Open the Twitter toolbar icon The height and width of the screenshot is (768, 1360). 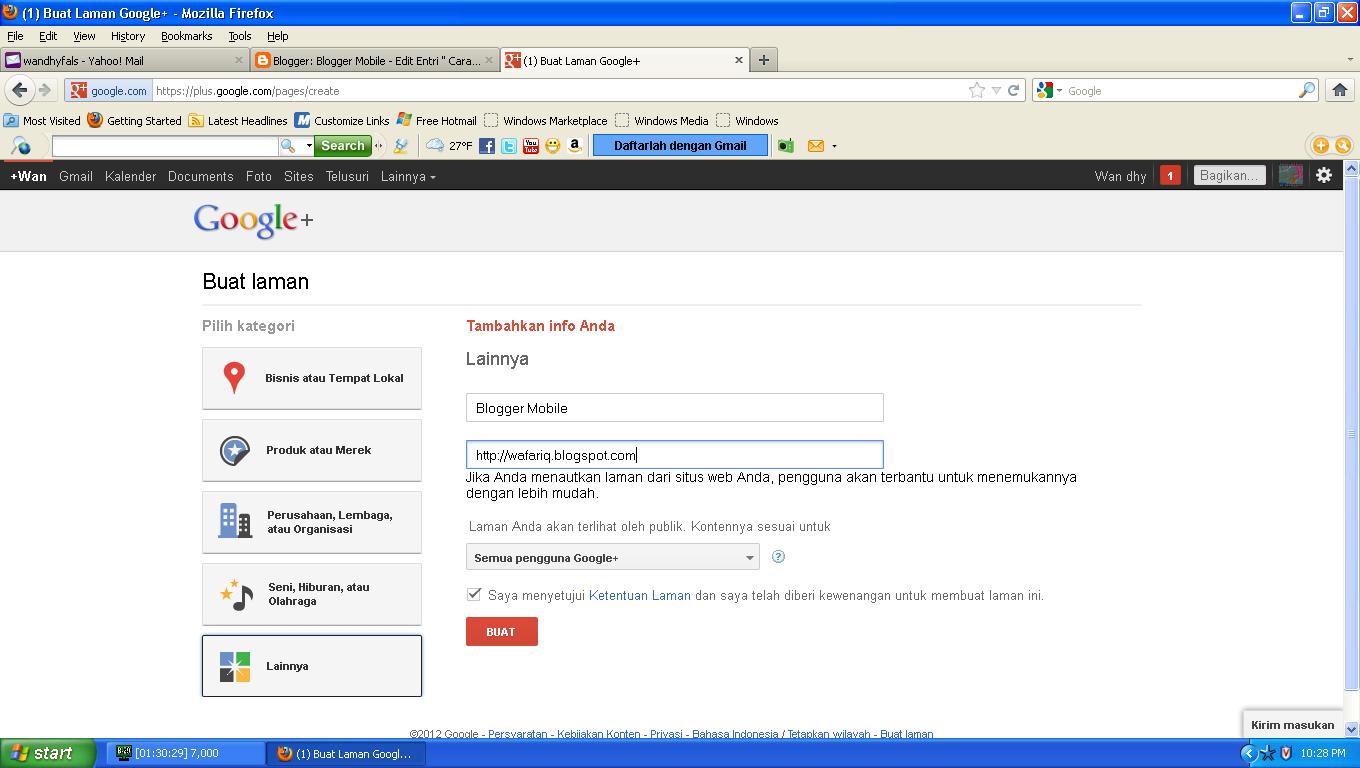[x=509, y=146]
